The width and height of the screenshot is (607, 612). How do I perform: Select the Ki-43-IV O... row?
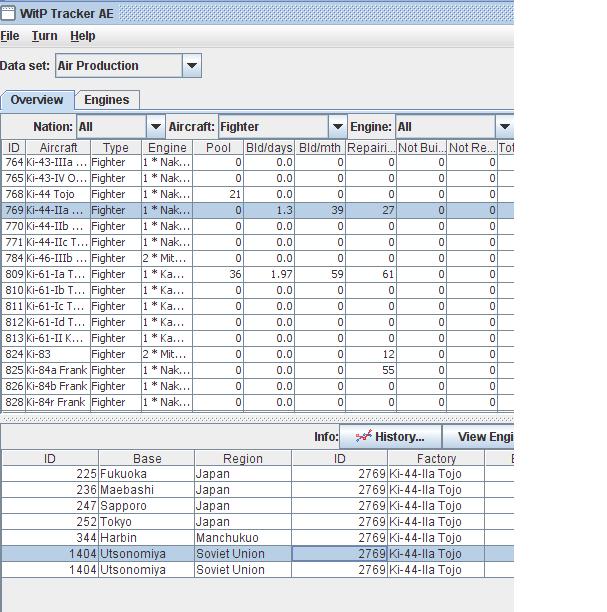[x=257, y=178]
